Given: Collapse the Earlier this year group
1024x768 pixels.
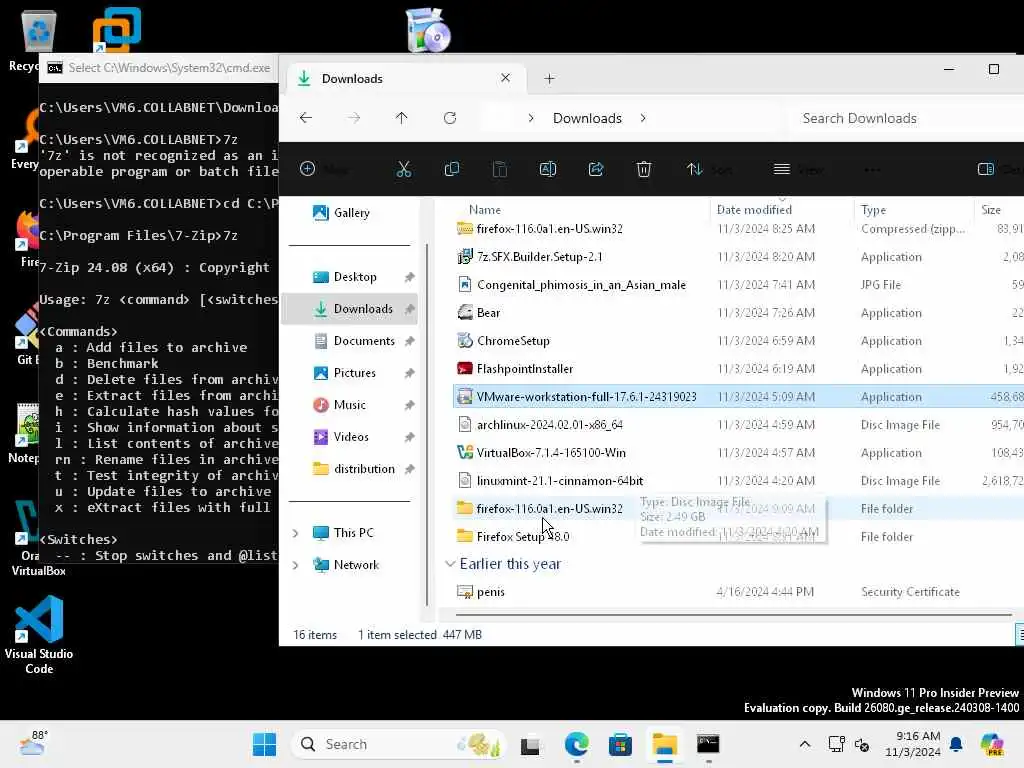Looking at the screenshot, I should pos(450,564).
